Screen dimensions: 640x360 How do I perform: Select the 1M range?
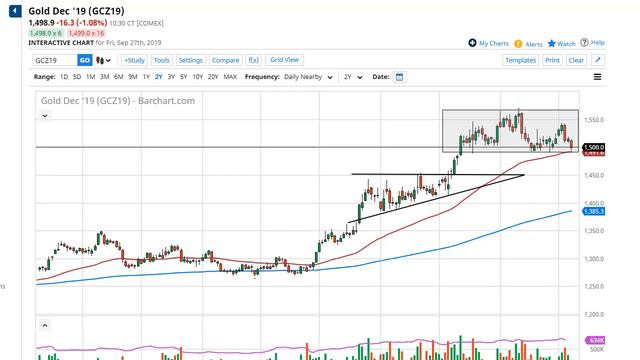point(91,77)
